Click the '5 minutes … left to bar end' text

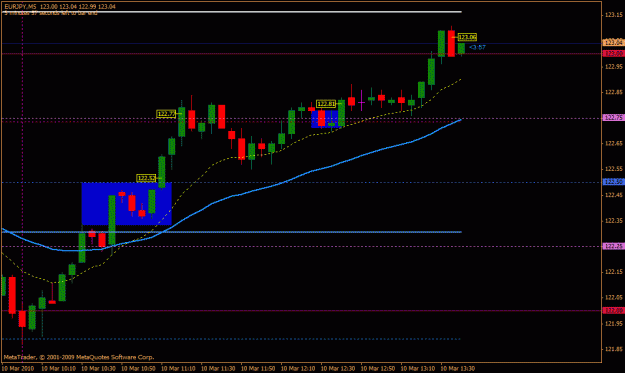[51, 13]
